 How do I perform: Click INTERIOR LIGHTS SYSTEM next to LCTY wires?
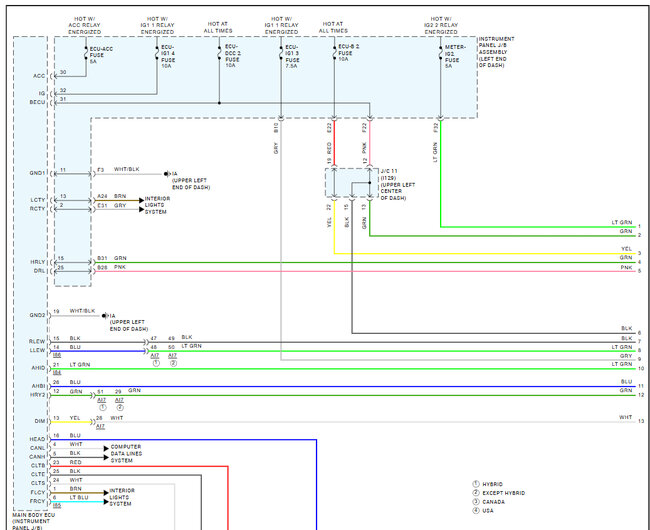157,205
